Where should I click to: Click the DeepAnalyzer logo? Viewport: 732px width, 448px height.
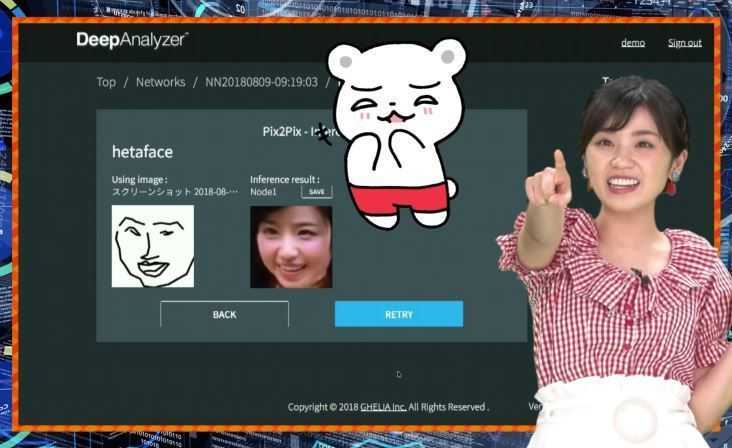click(x=132, y=40)
